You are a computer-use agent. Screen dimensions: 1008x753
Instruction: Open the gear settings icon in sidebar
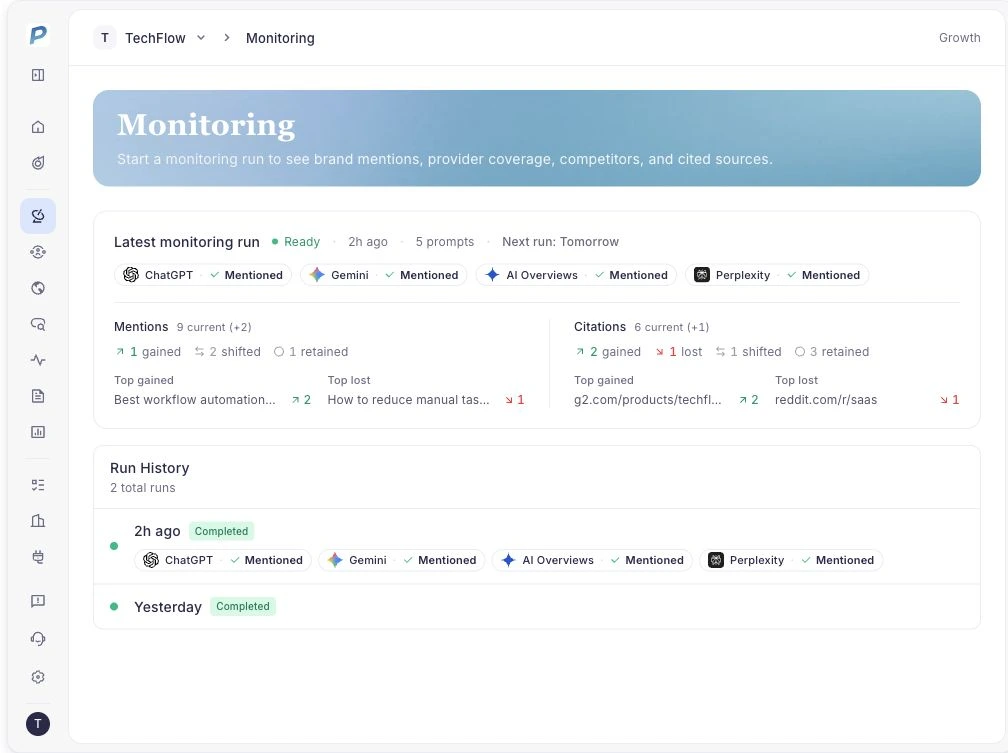tap(38, 677)
